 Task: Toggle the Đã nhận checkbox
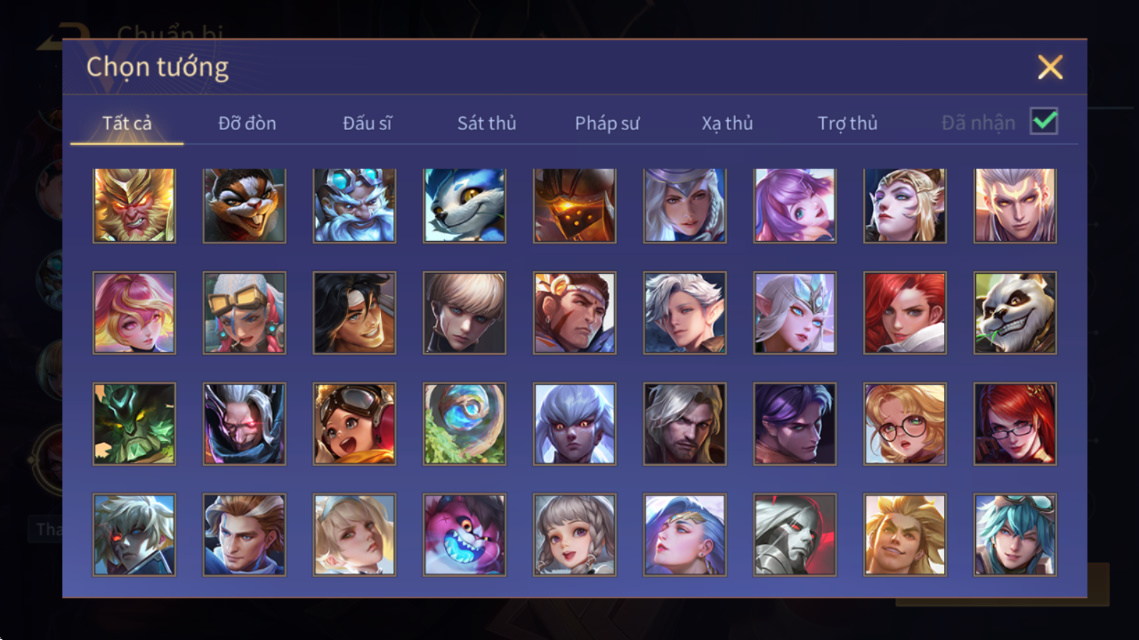click(1044, 121)
